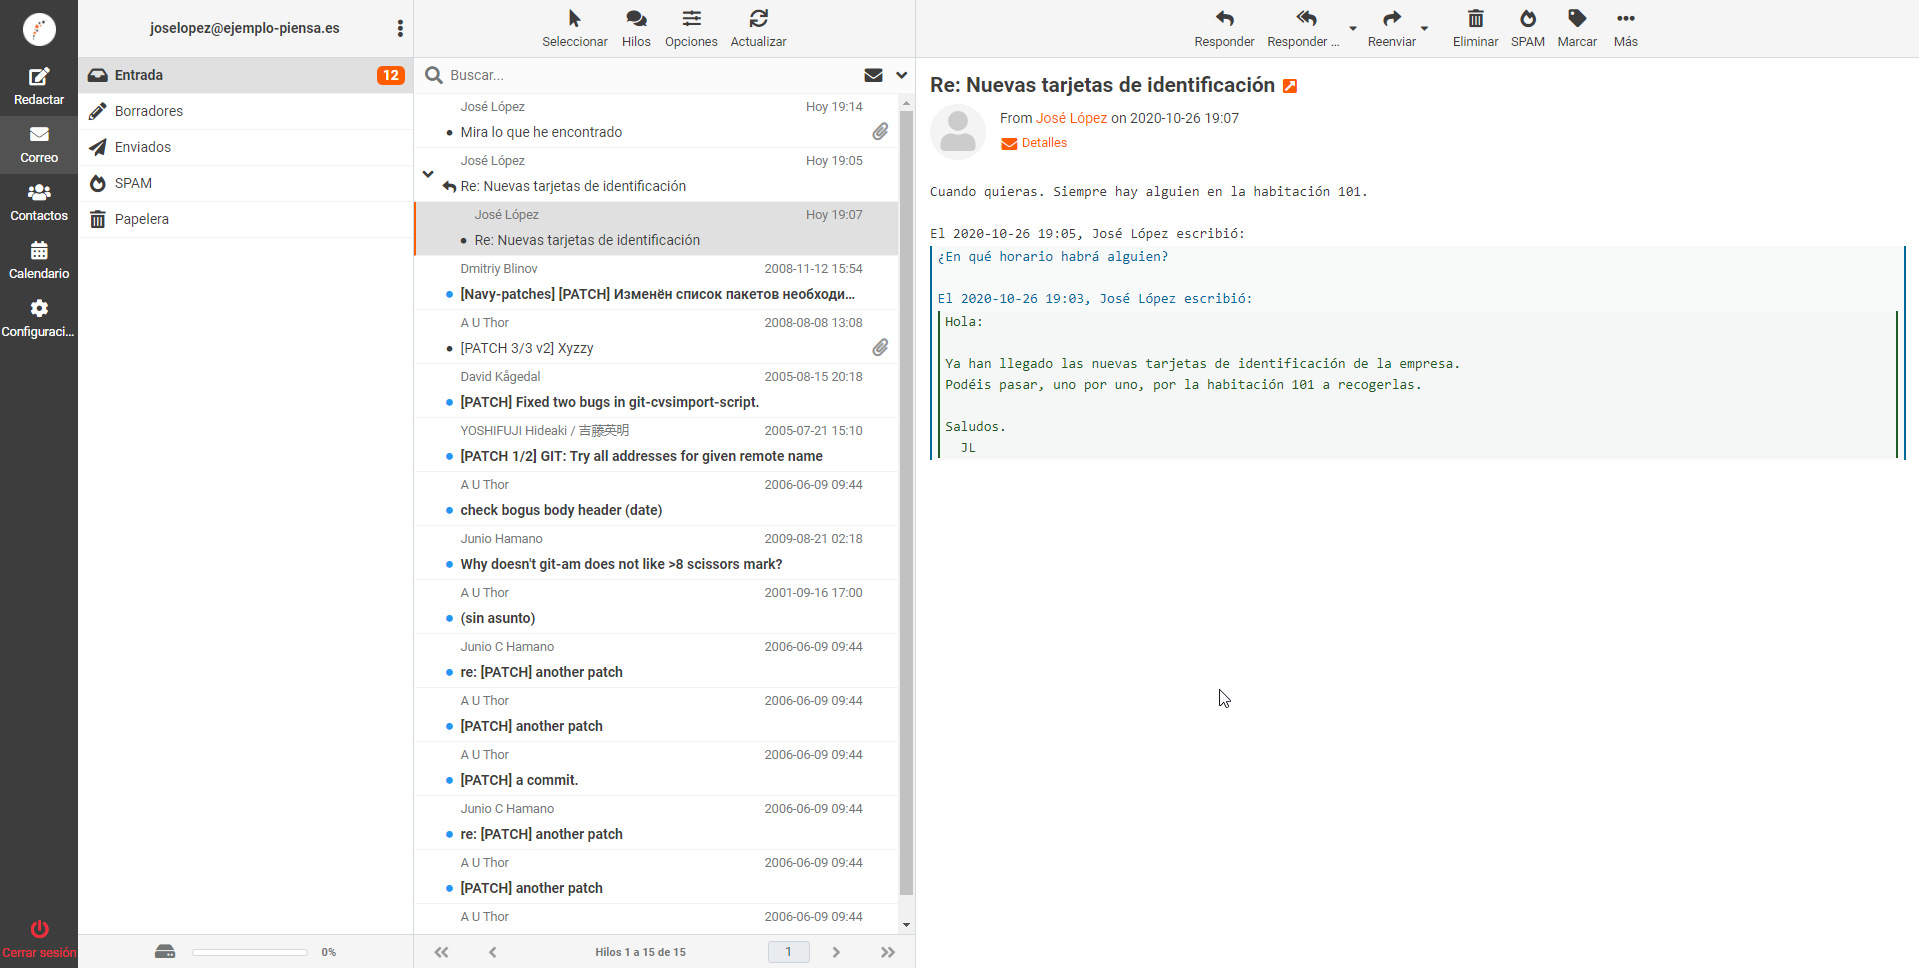Open the reply-all dropdown arrow
This screenshot has width=1919, height=968.
point(1353,29)
